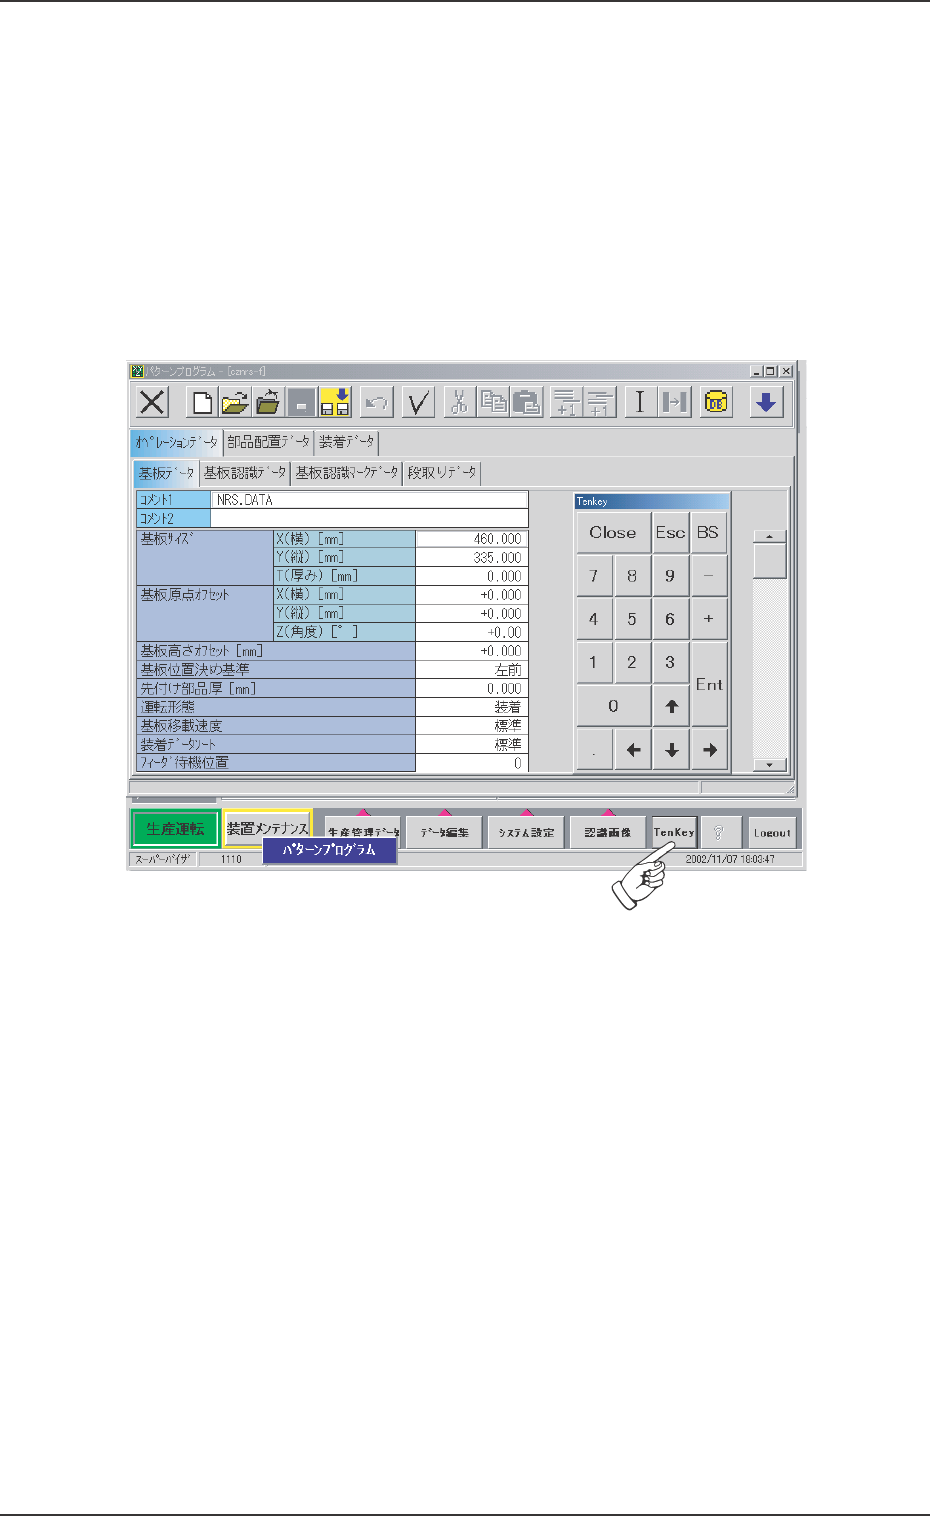
Task: Open the データ編集 menu button
Action: point(444,832)
